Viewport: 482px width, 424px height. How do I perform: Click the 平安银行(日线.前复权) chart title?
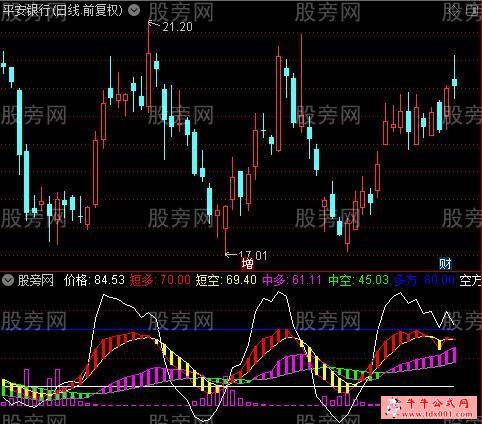click(x=62, y=10)
